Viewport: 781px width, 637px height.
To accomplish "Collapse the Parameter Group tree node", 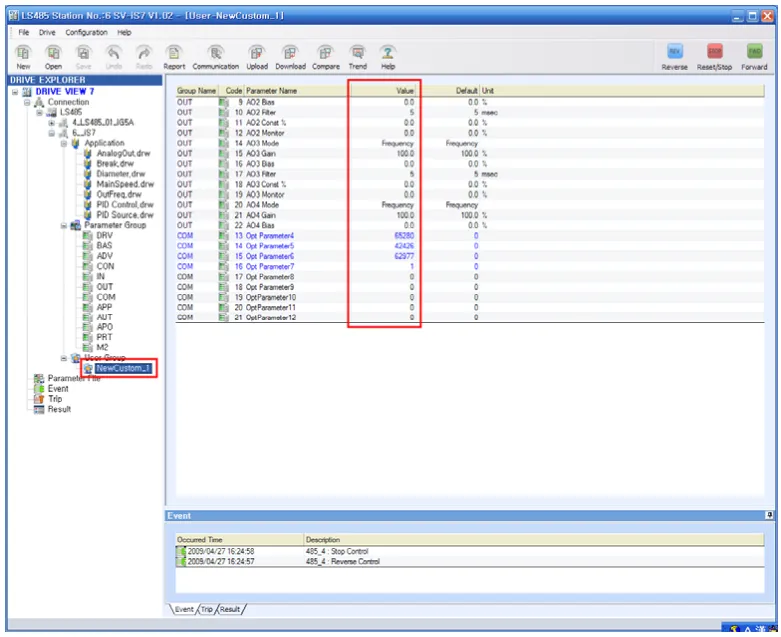I will [63, 225].
